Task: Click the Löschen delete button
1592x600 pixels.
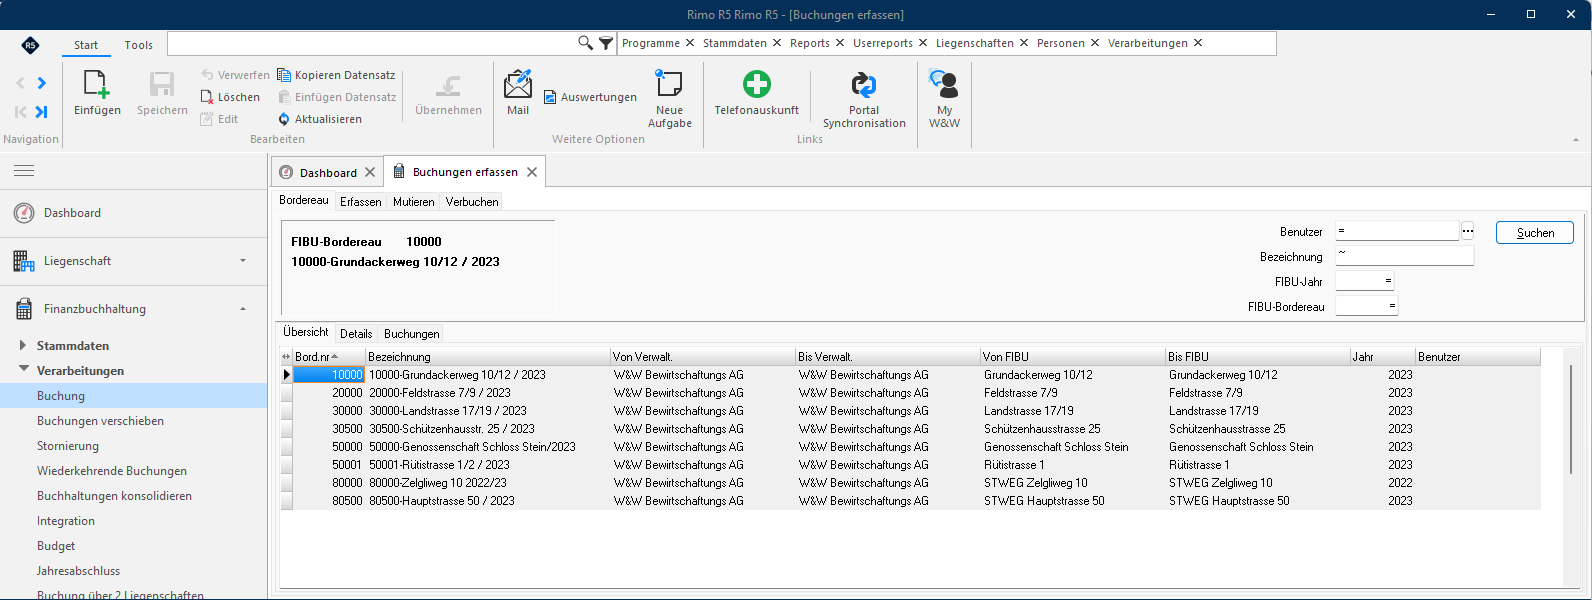Action: pyautogui.click(x=230, y=97)
